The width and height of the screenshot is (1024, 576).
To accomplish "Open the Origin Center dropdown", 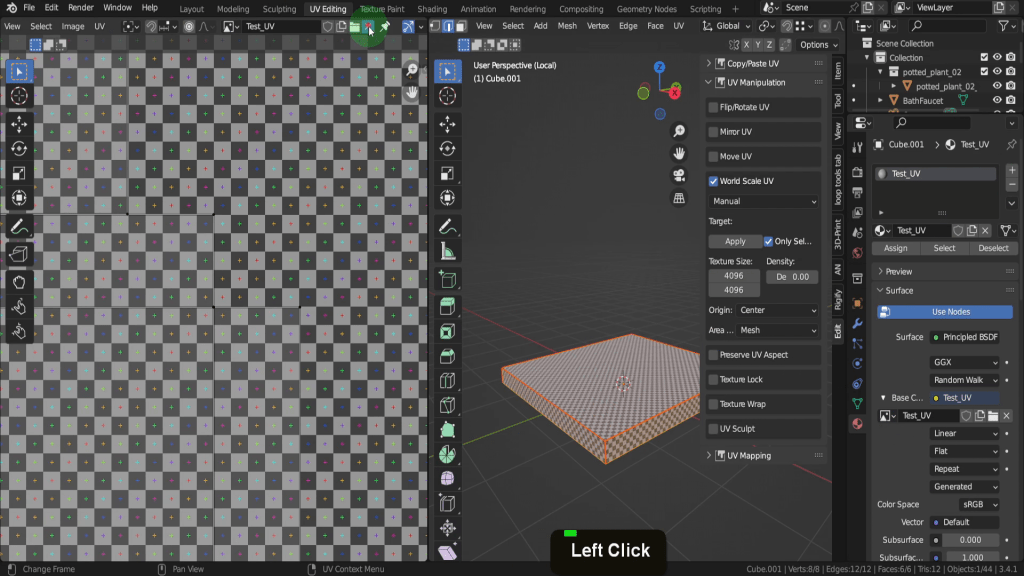I will pos(778,310).
